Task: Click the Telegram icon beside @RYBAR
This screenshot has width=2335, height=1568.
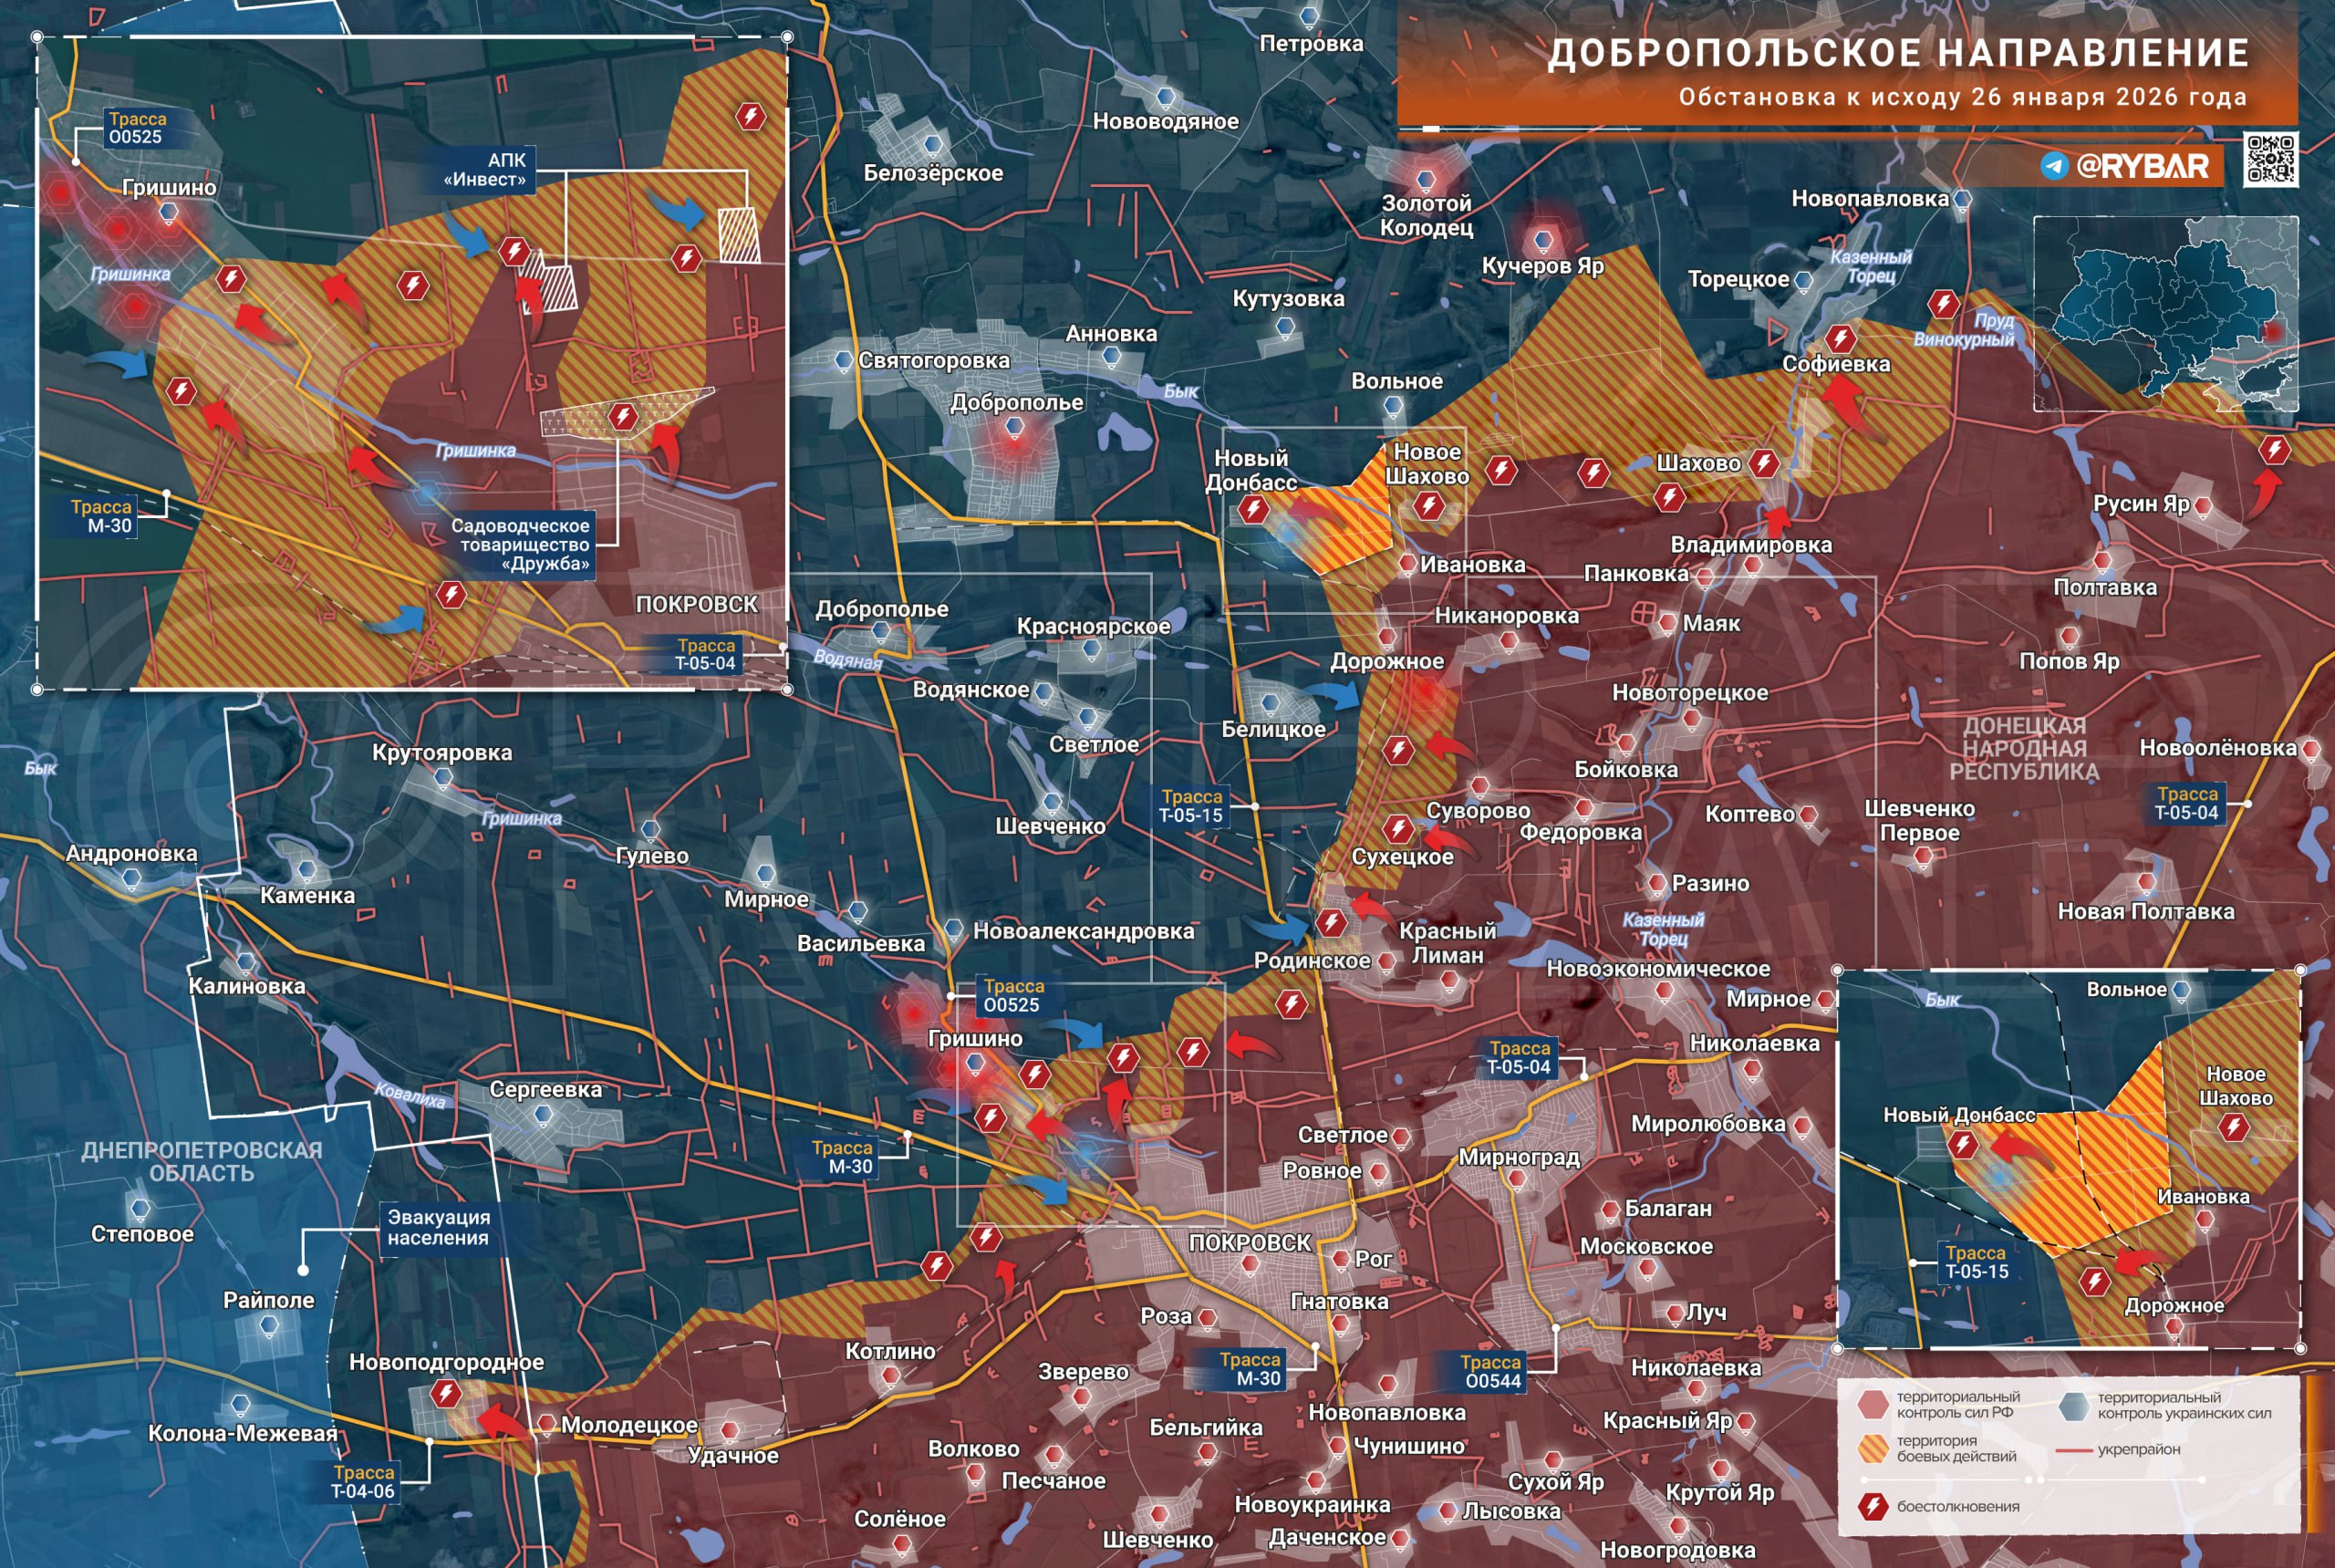Action: [2054, 166]
